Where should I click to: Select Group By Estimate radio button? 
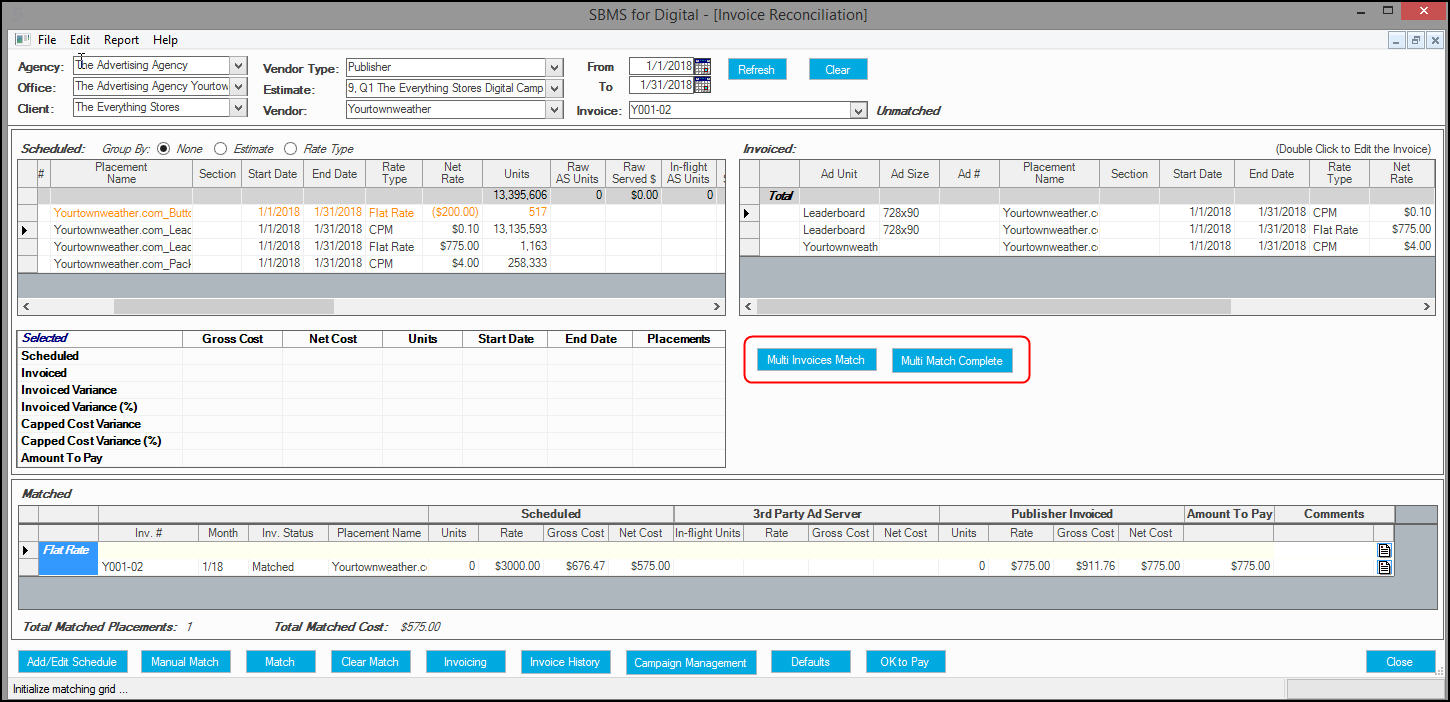[221, 148]
